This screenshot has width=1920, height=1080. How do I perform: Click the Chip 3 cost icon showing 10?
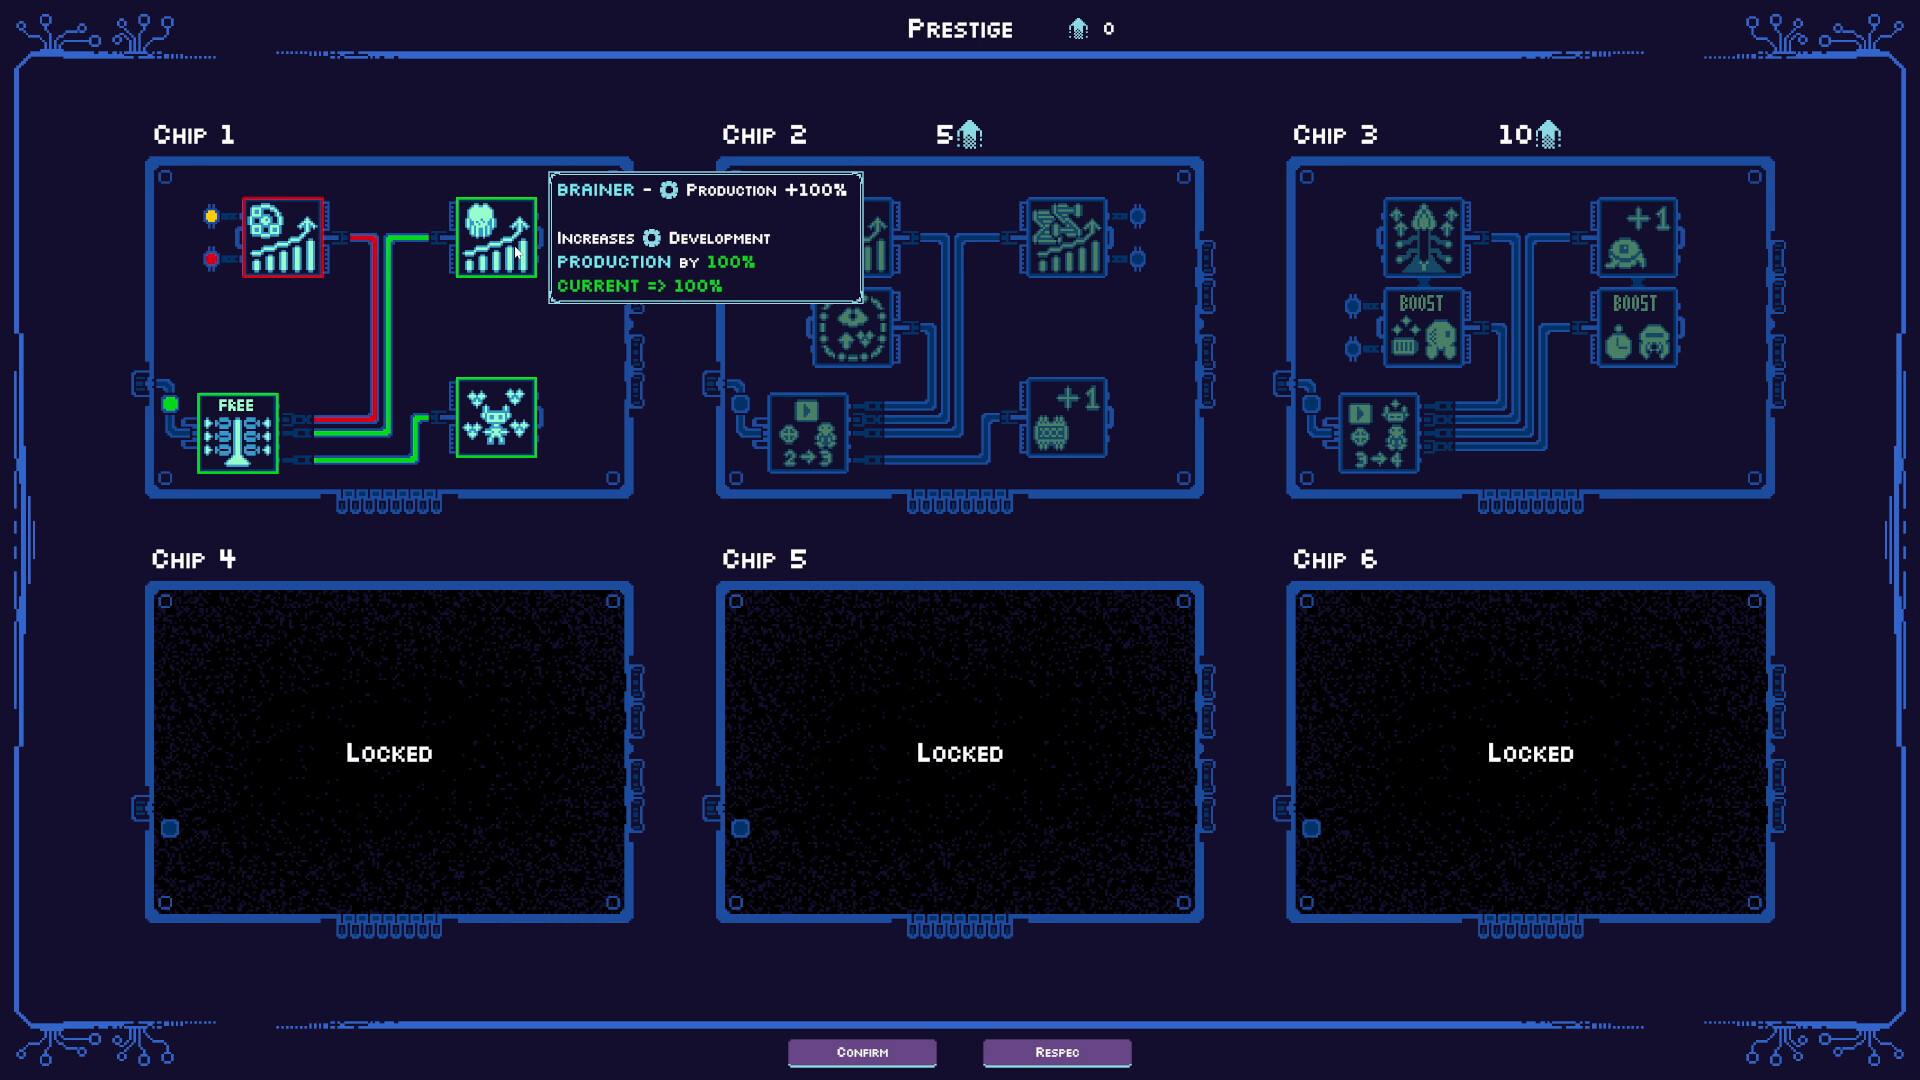(x=1548, y=134)
